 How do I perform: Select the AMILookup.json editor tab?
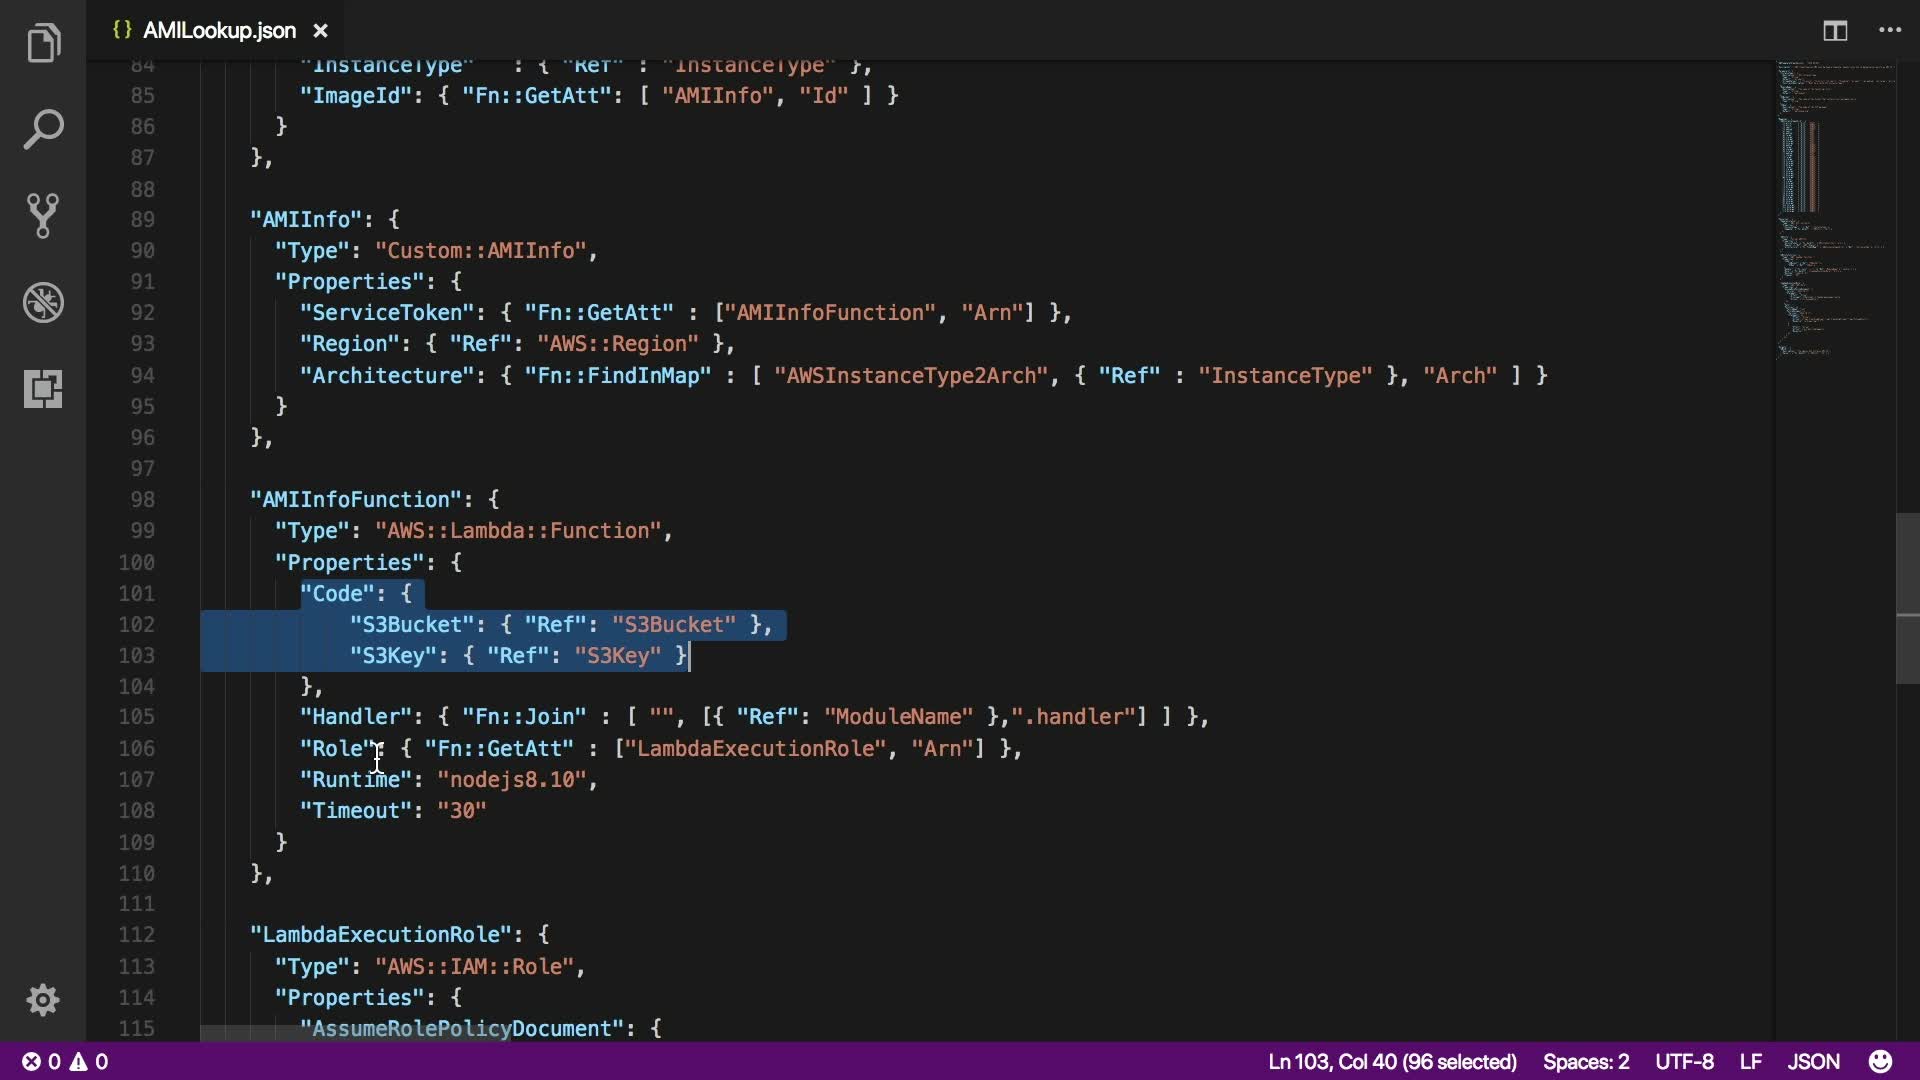click(219, 31)
